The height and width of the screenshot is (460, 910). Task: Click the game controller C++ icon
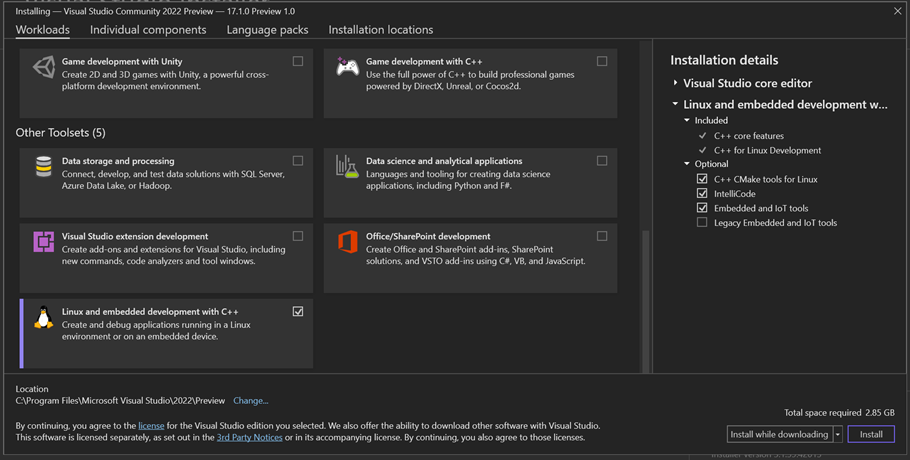[x=347, y=68]
